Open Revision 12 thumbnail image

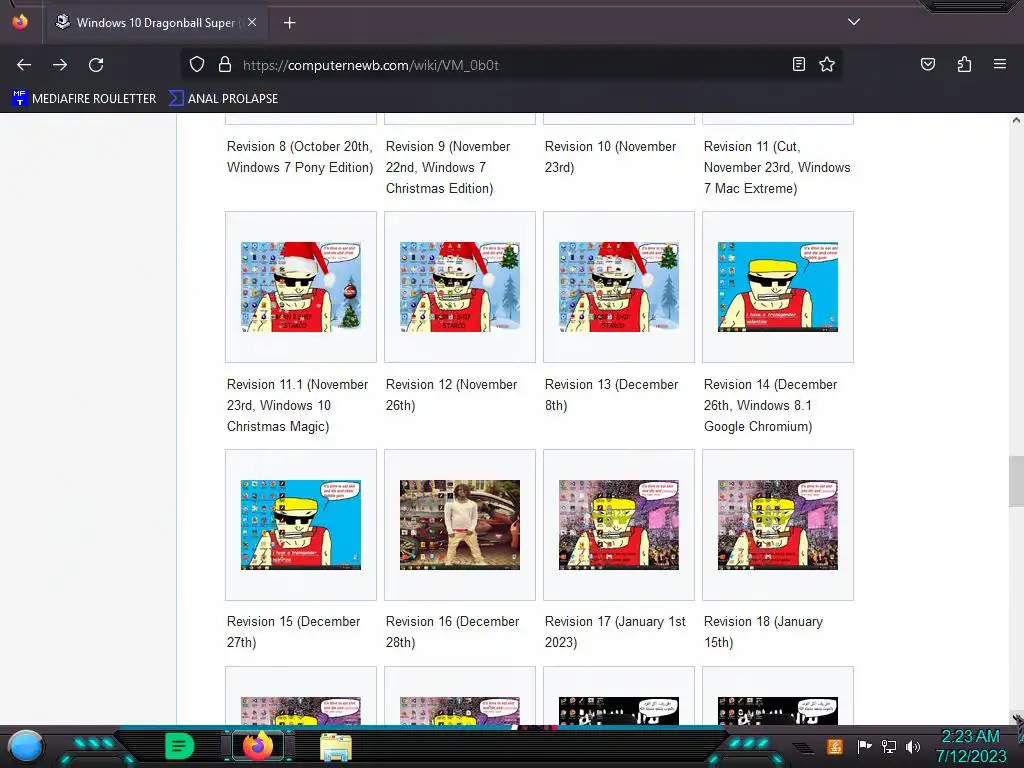[x=460, y=287]
